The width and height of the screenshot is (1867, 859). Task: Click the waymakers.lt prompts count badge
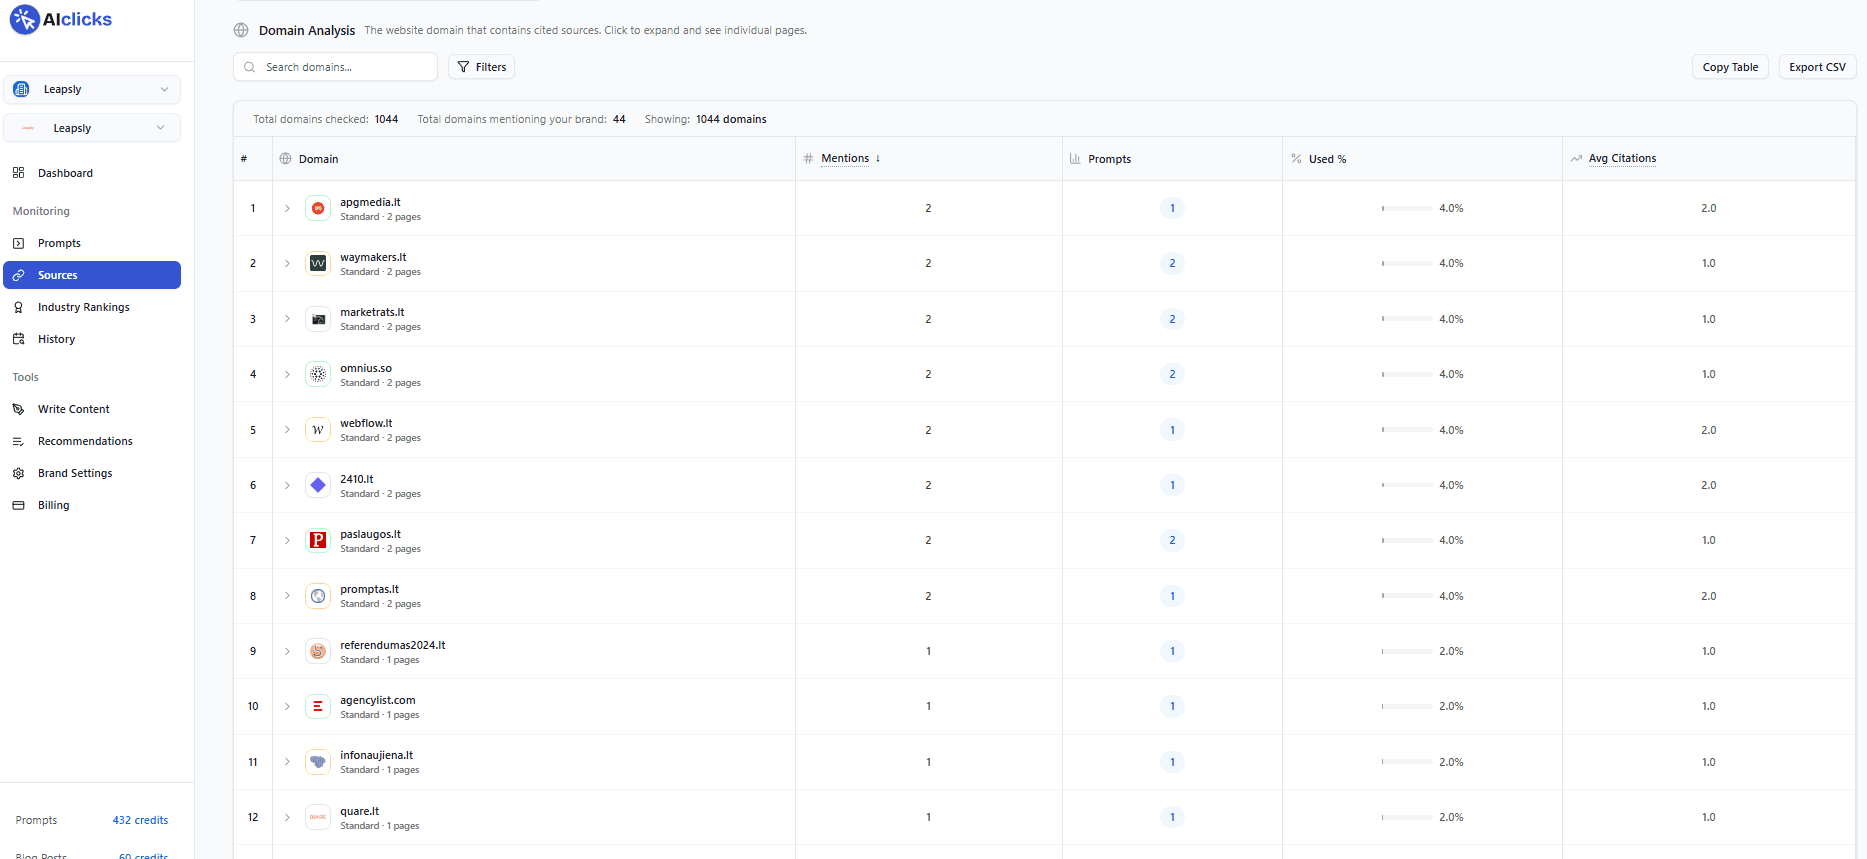1172,263
